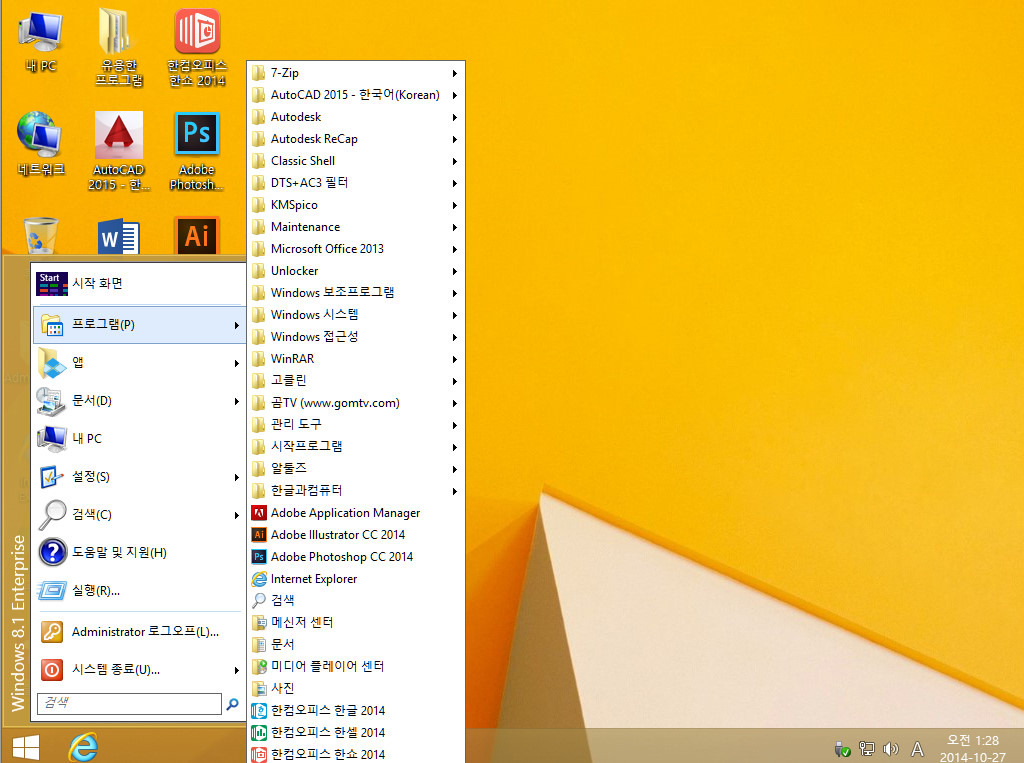
Task: Expand the 7-Zip folder submenu arrow
Action: pos(455,73)
